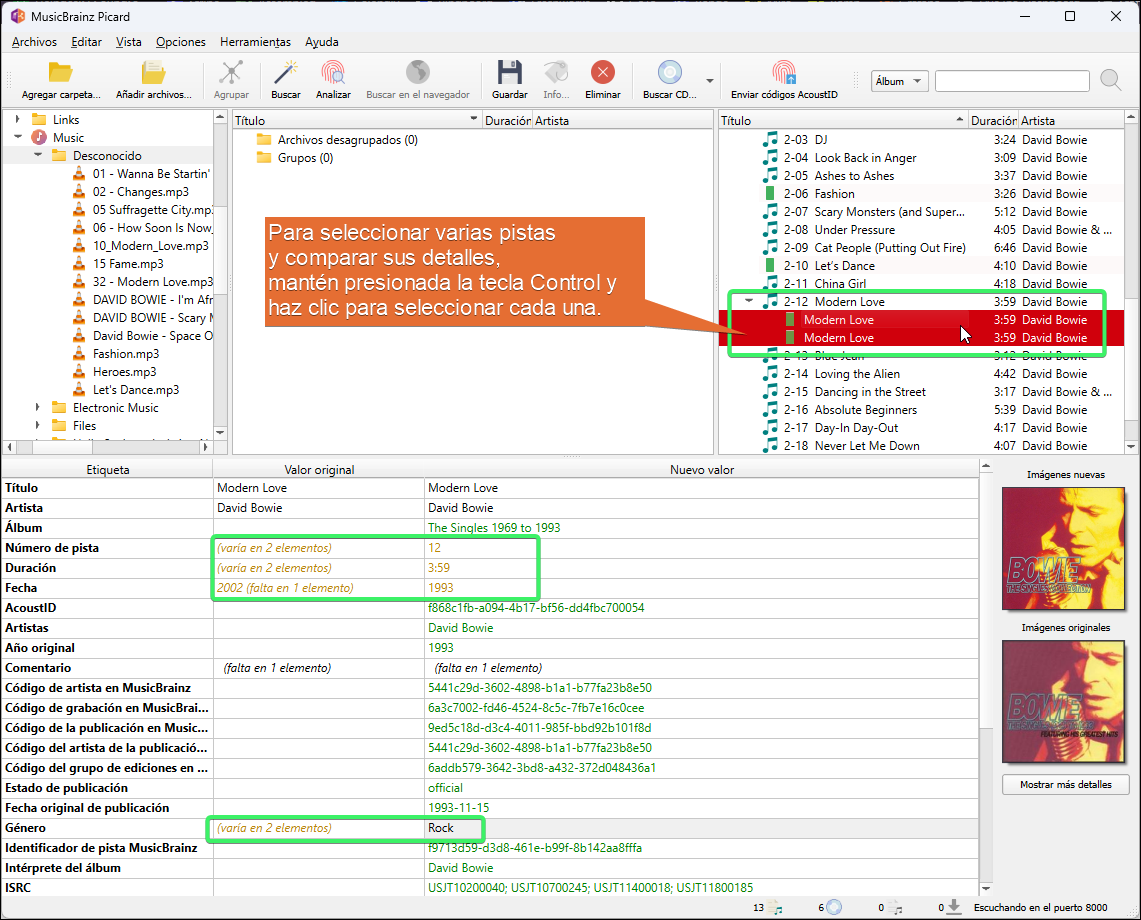Click the Añadir archivos toolbar icon
This screenshot has height=920, width=1141.
pos(154,73)
